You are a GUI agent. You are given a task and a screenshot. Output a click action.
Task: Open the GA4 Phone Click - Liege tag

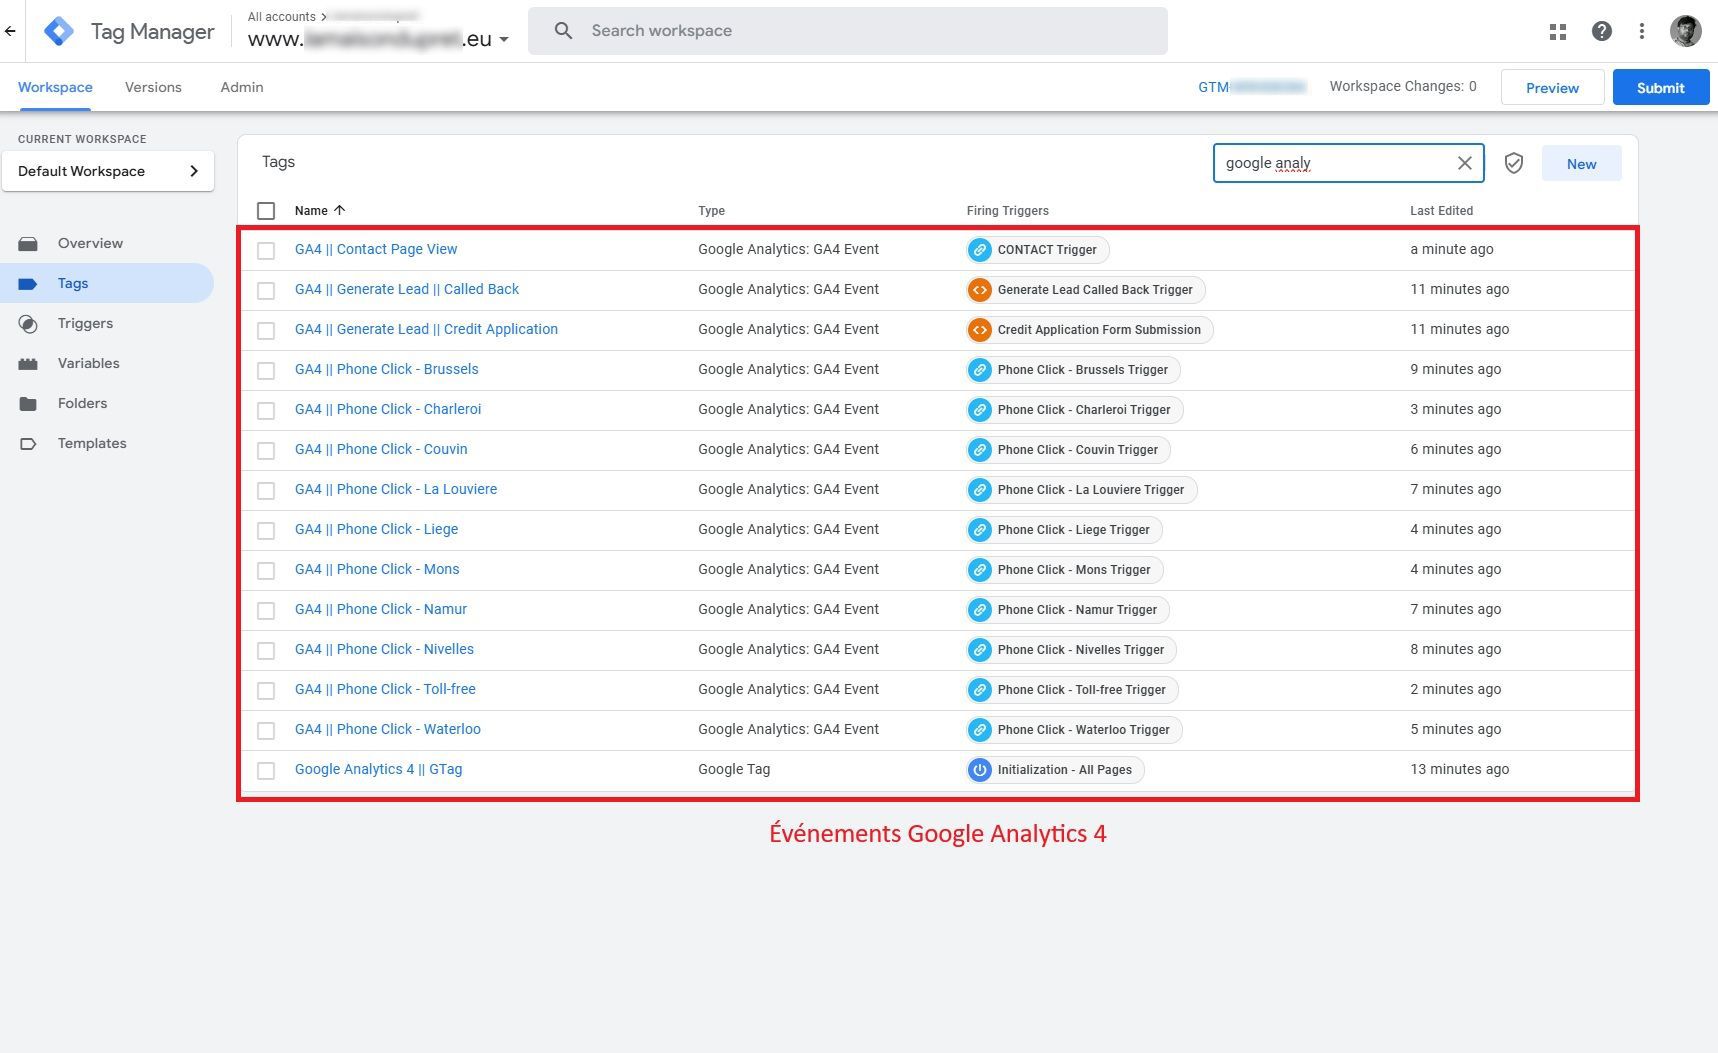pyautogui.click(x=376, y=529)
